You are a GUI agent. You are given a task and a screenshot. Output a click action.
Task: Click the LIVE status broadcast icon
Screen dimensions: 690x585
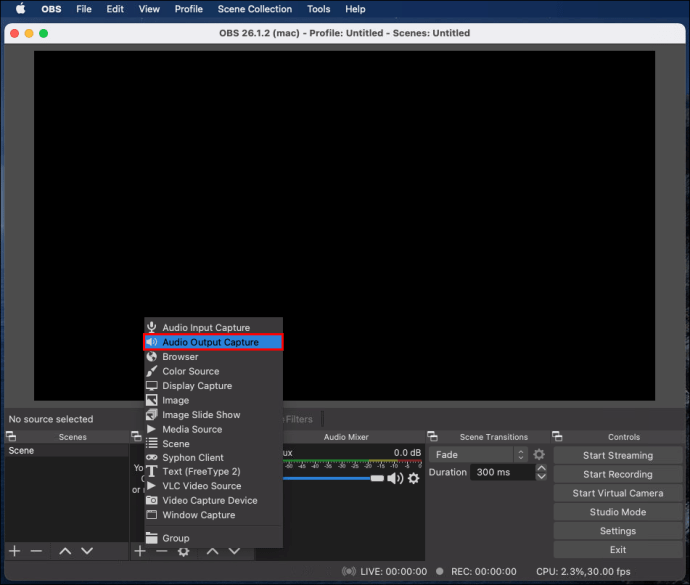pos(349,571)
